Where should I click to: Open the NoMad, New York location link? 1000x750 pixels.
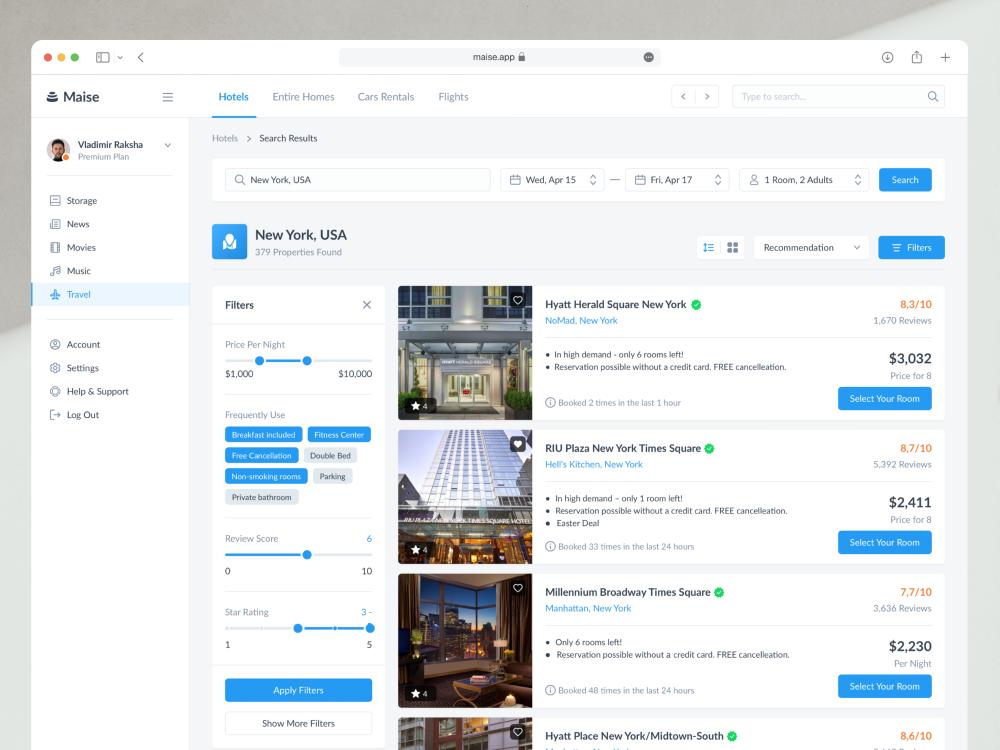[581, 321]
